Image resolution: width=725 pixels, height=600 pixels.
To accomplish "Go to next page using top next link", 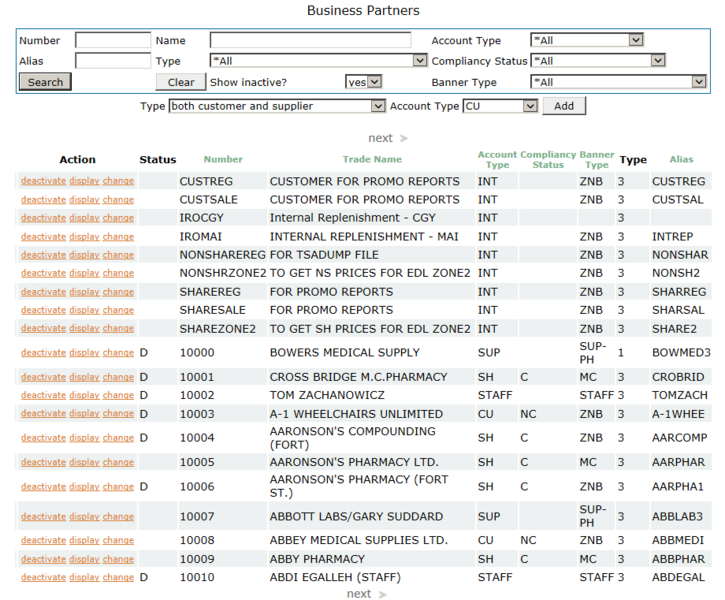I will click(x=387, y=138).
